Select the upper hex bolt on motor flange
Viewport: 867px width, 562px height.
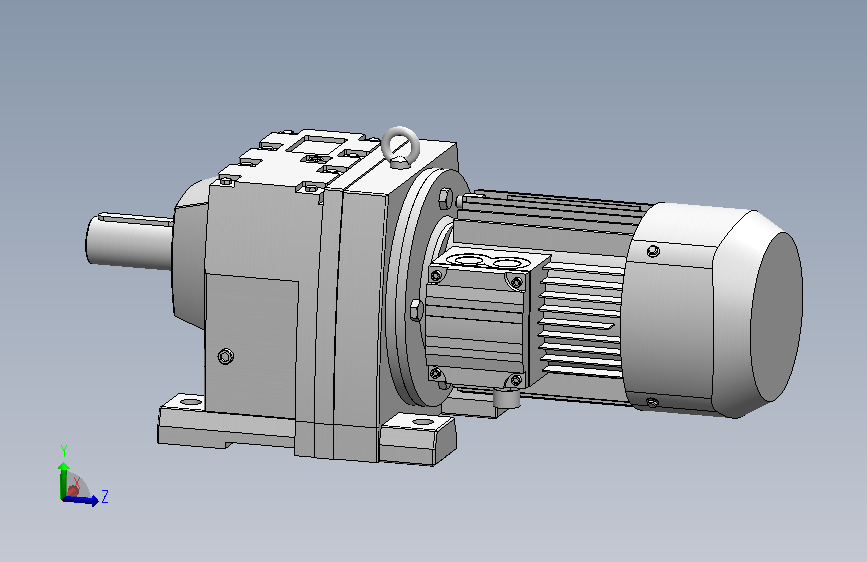point(446,197)
